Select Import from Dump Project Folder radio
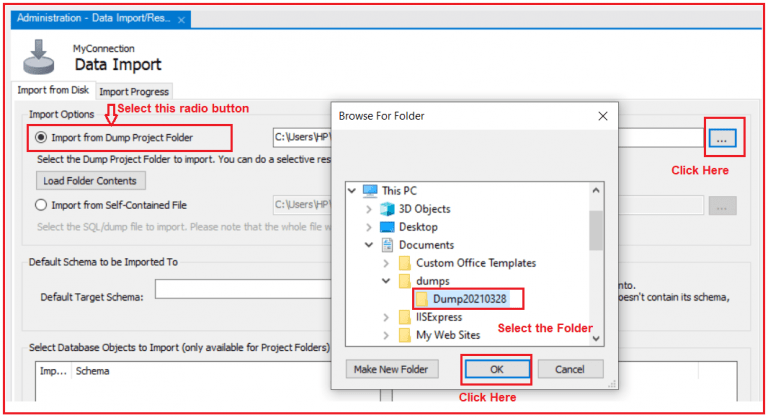 coord(41,137)
